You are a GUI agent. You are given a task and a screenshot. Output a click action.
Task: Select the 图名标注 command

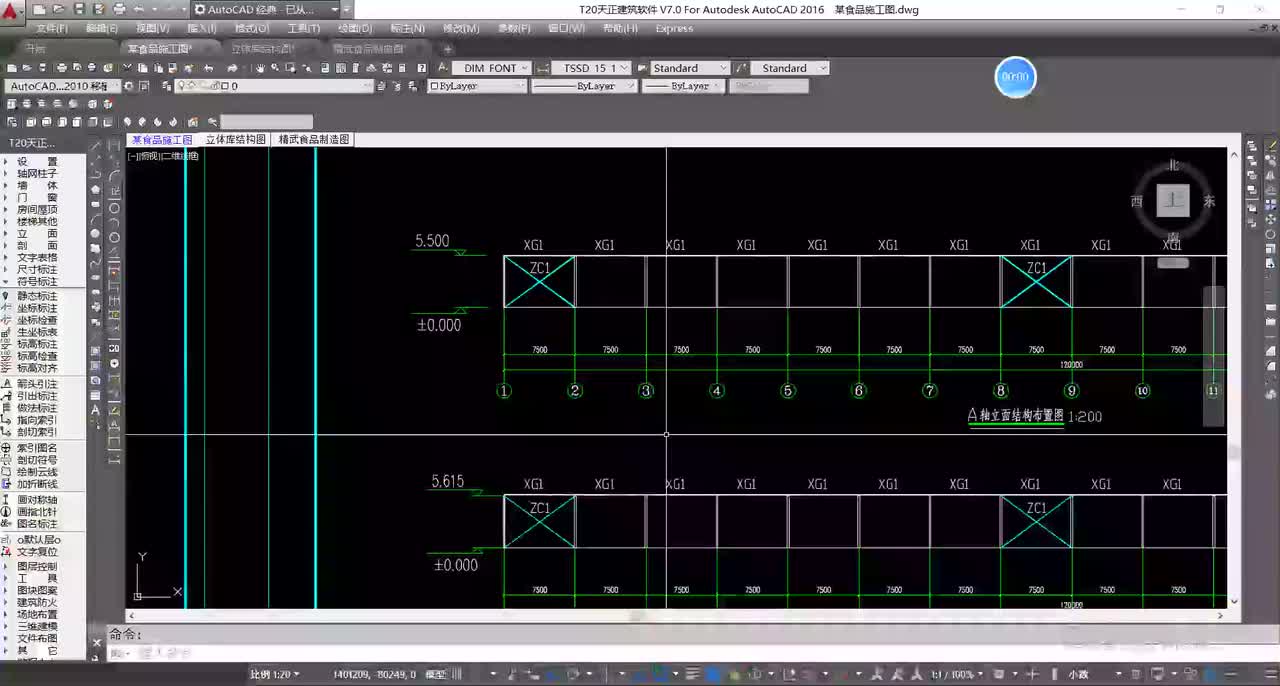(x=36, y=524)
